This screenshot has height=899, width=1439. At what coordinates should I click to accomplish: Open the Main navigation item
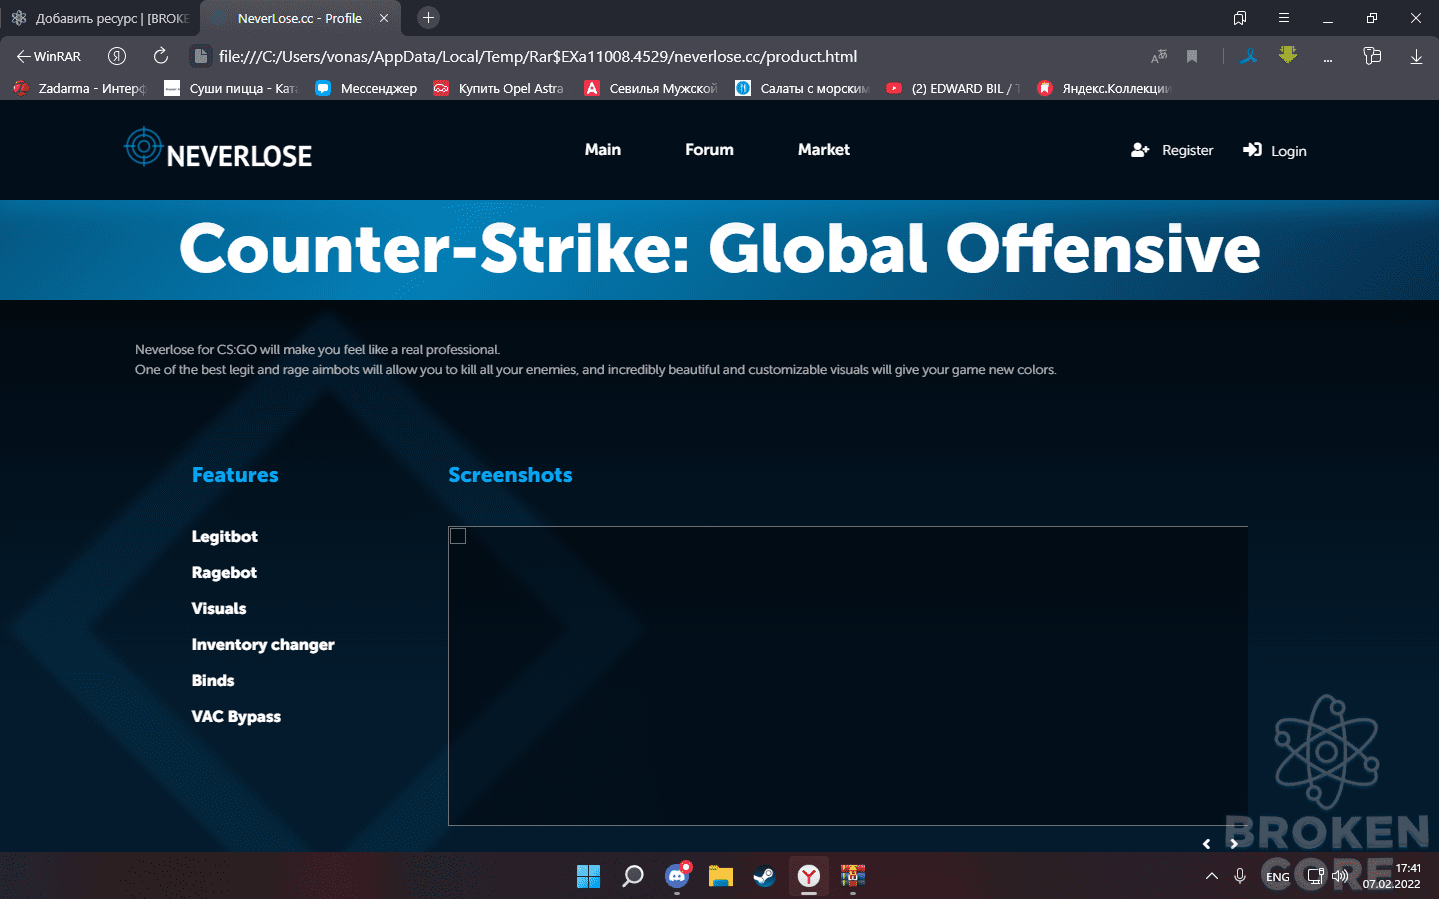click(603, 149)
